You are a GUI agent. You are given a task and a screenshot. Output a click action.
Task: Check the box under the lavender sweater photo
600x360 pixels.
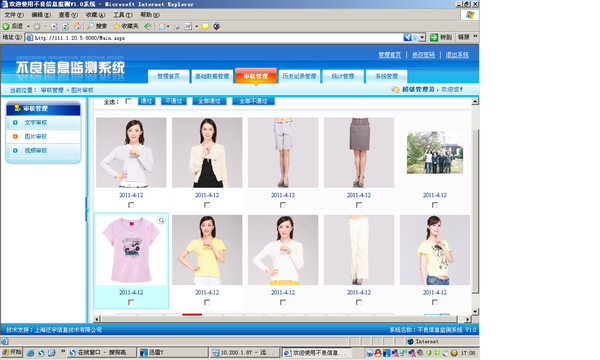pos(131,205)
